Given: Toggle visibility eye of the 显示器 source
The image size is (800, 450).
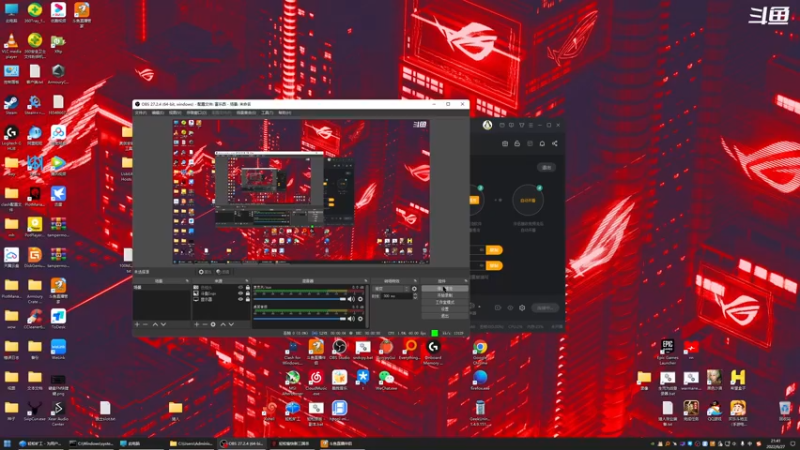Looking at the screenshot, I should pos(240,299).
